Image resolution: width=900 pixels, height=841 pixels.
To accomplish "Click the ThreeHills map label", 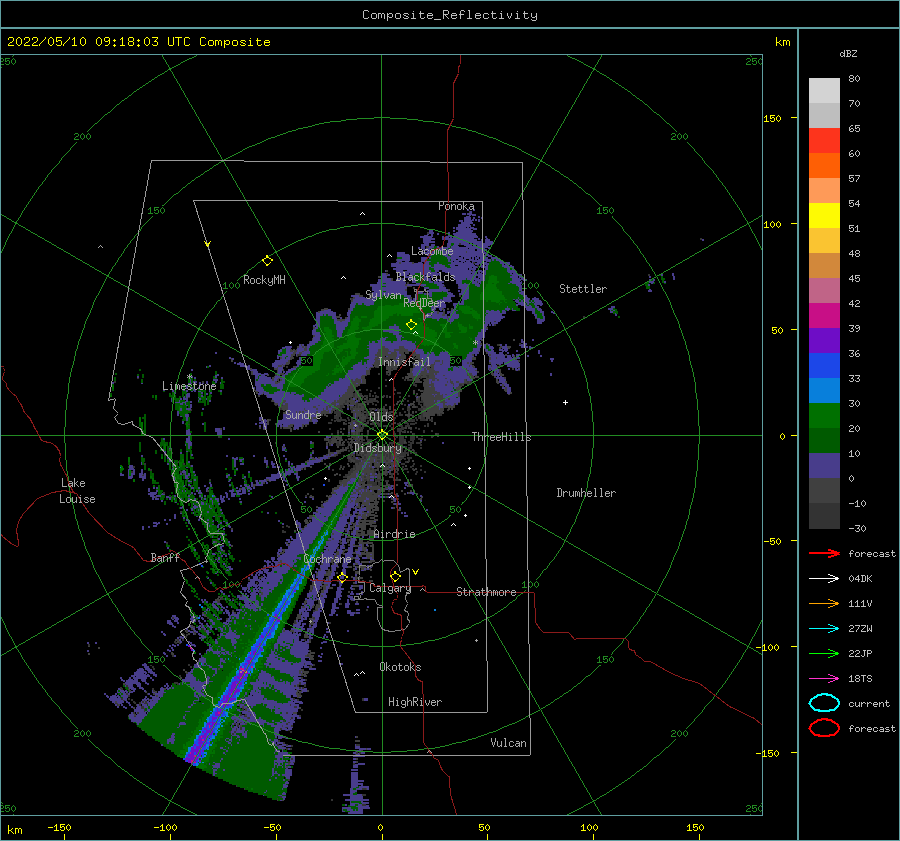I will click(x=501, y=437).
